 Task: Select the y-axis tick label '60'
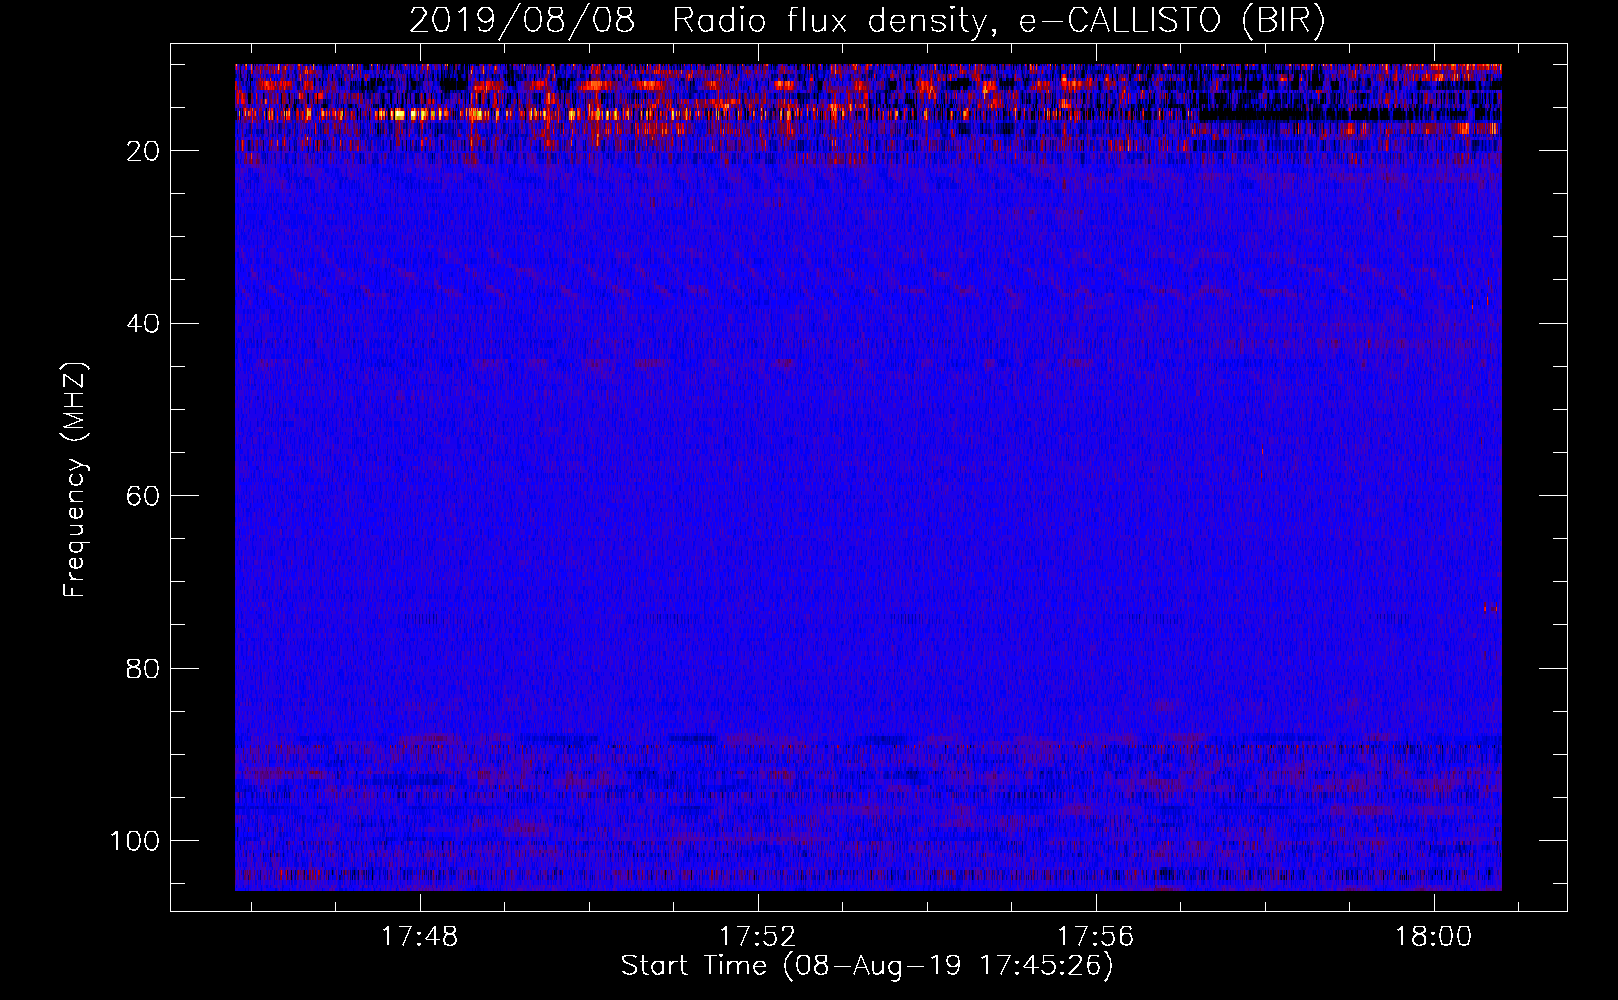(143, 496)
